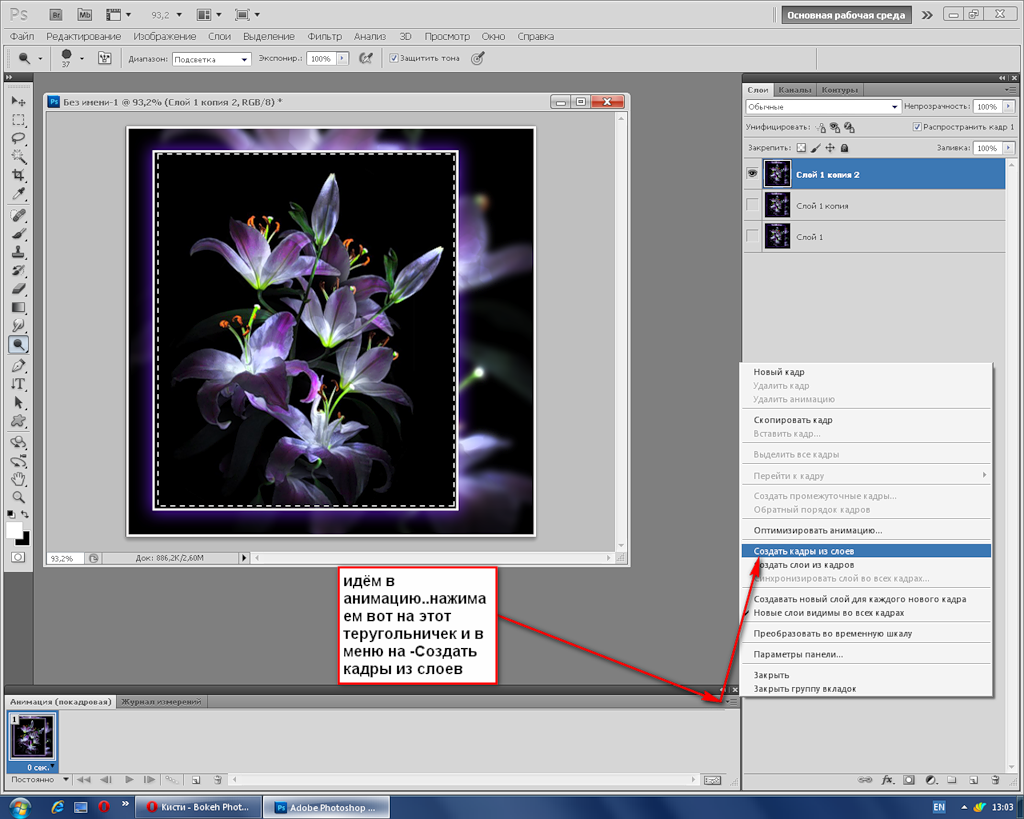1024x819 pixels.
Task: Click the lock-all padlock icon in Layers
Action: (x=845, y=148)
